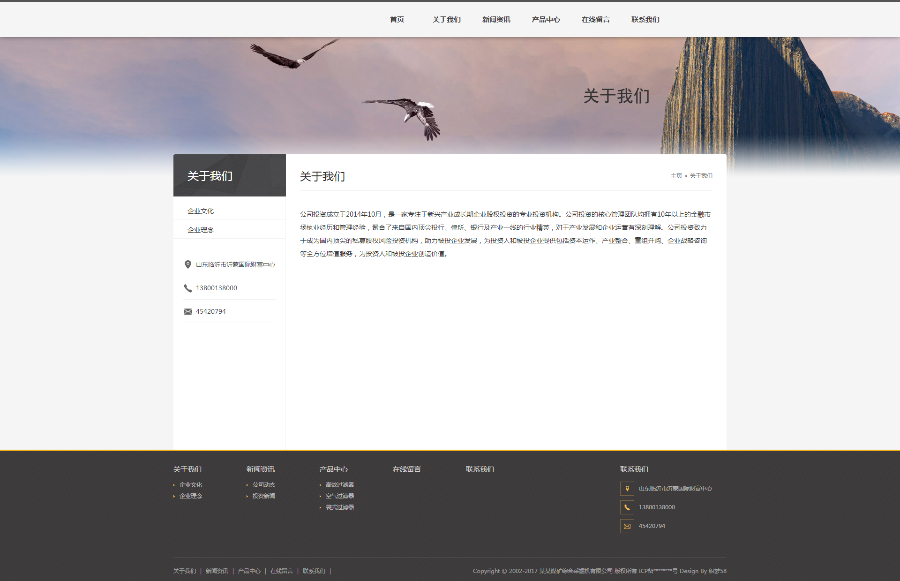The width and height of the screenshot is (900, 581).
Task: Select 在线留言 in the top navigation
Action: point(595,20)
